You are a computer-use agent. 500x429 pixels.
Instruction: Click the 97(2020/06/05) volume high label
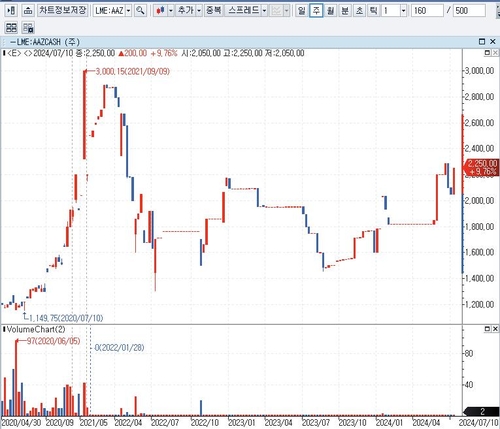click(53, 341)
